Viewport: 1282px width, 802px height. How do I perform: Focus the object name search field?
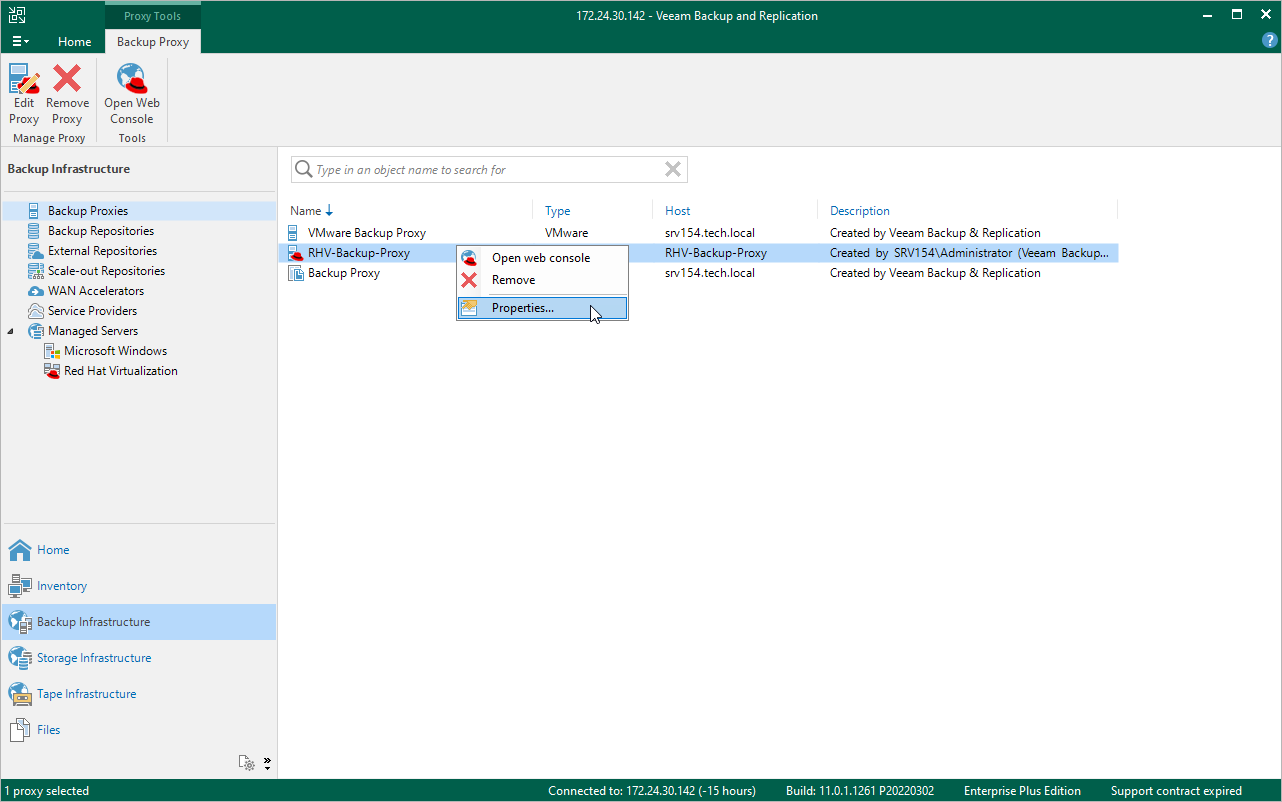[x=490, y=170]
